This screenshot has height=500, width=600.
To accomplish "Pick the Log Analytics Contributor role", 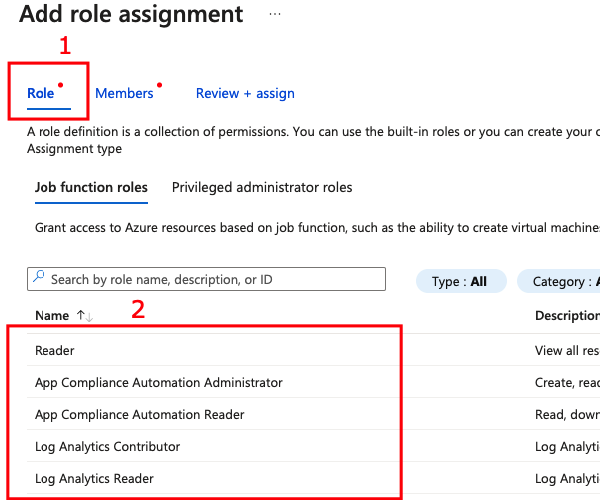I will pyautogui.click(x=108, y=446).
